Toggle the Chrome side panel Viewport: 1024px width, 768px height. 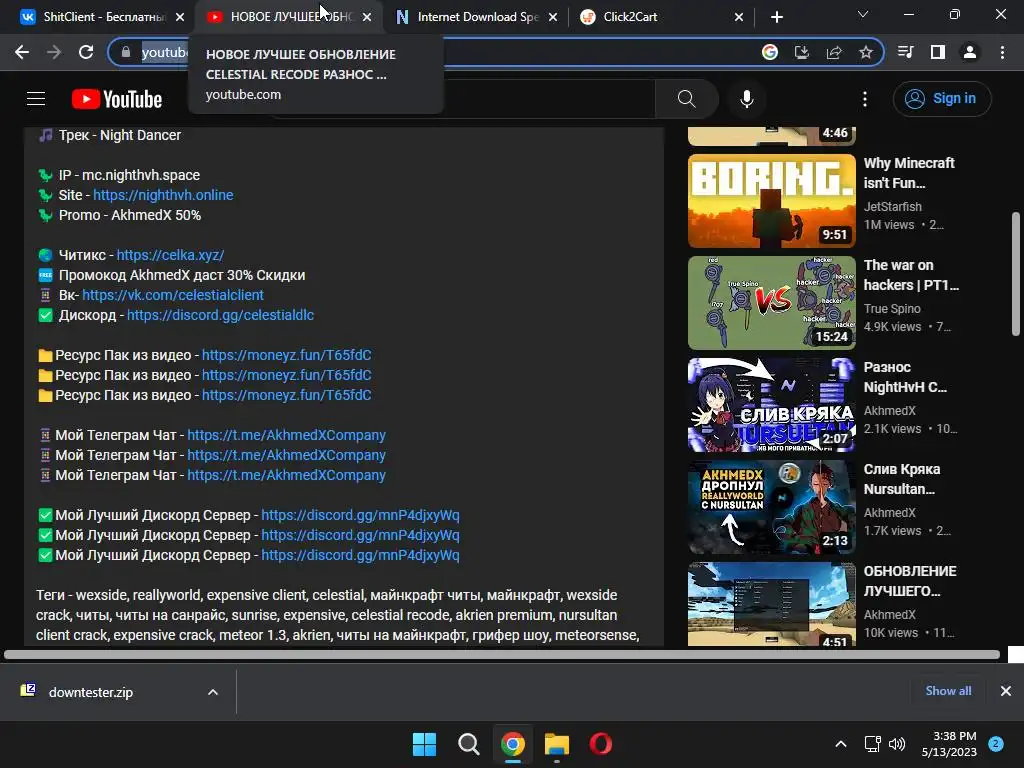tap(938, 52)
